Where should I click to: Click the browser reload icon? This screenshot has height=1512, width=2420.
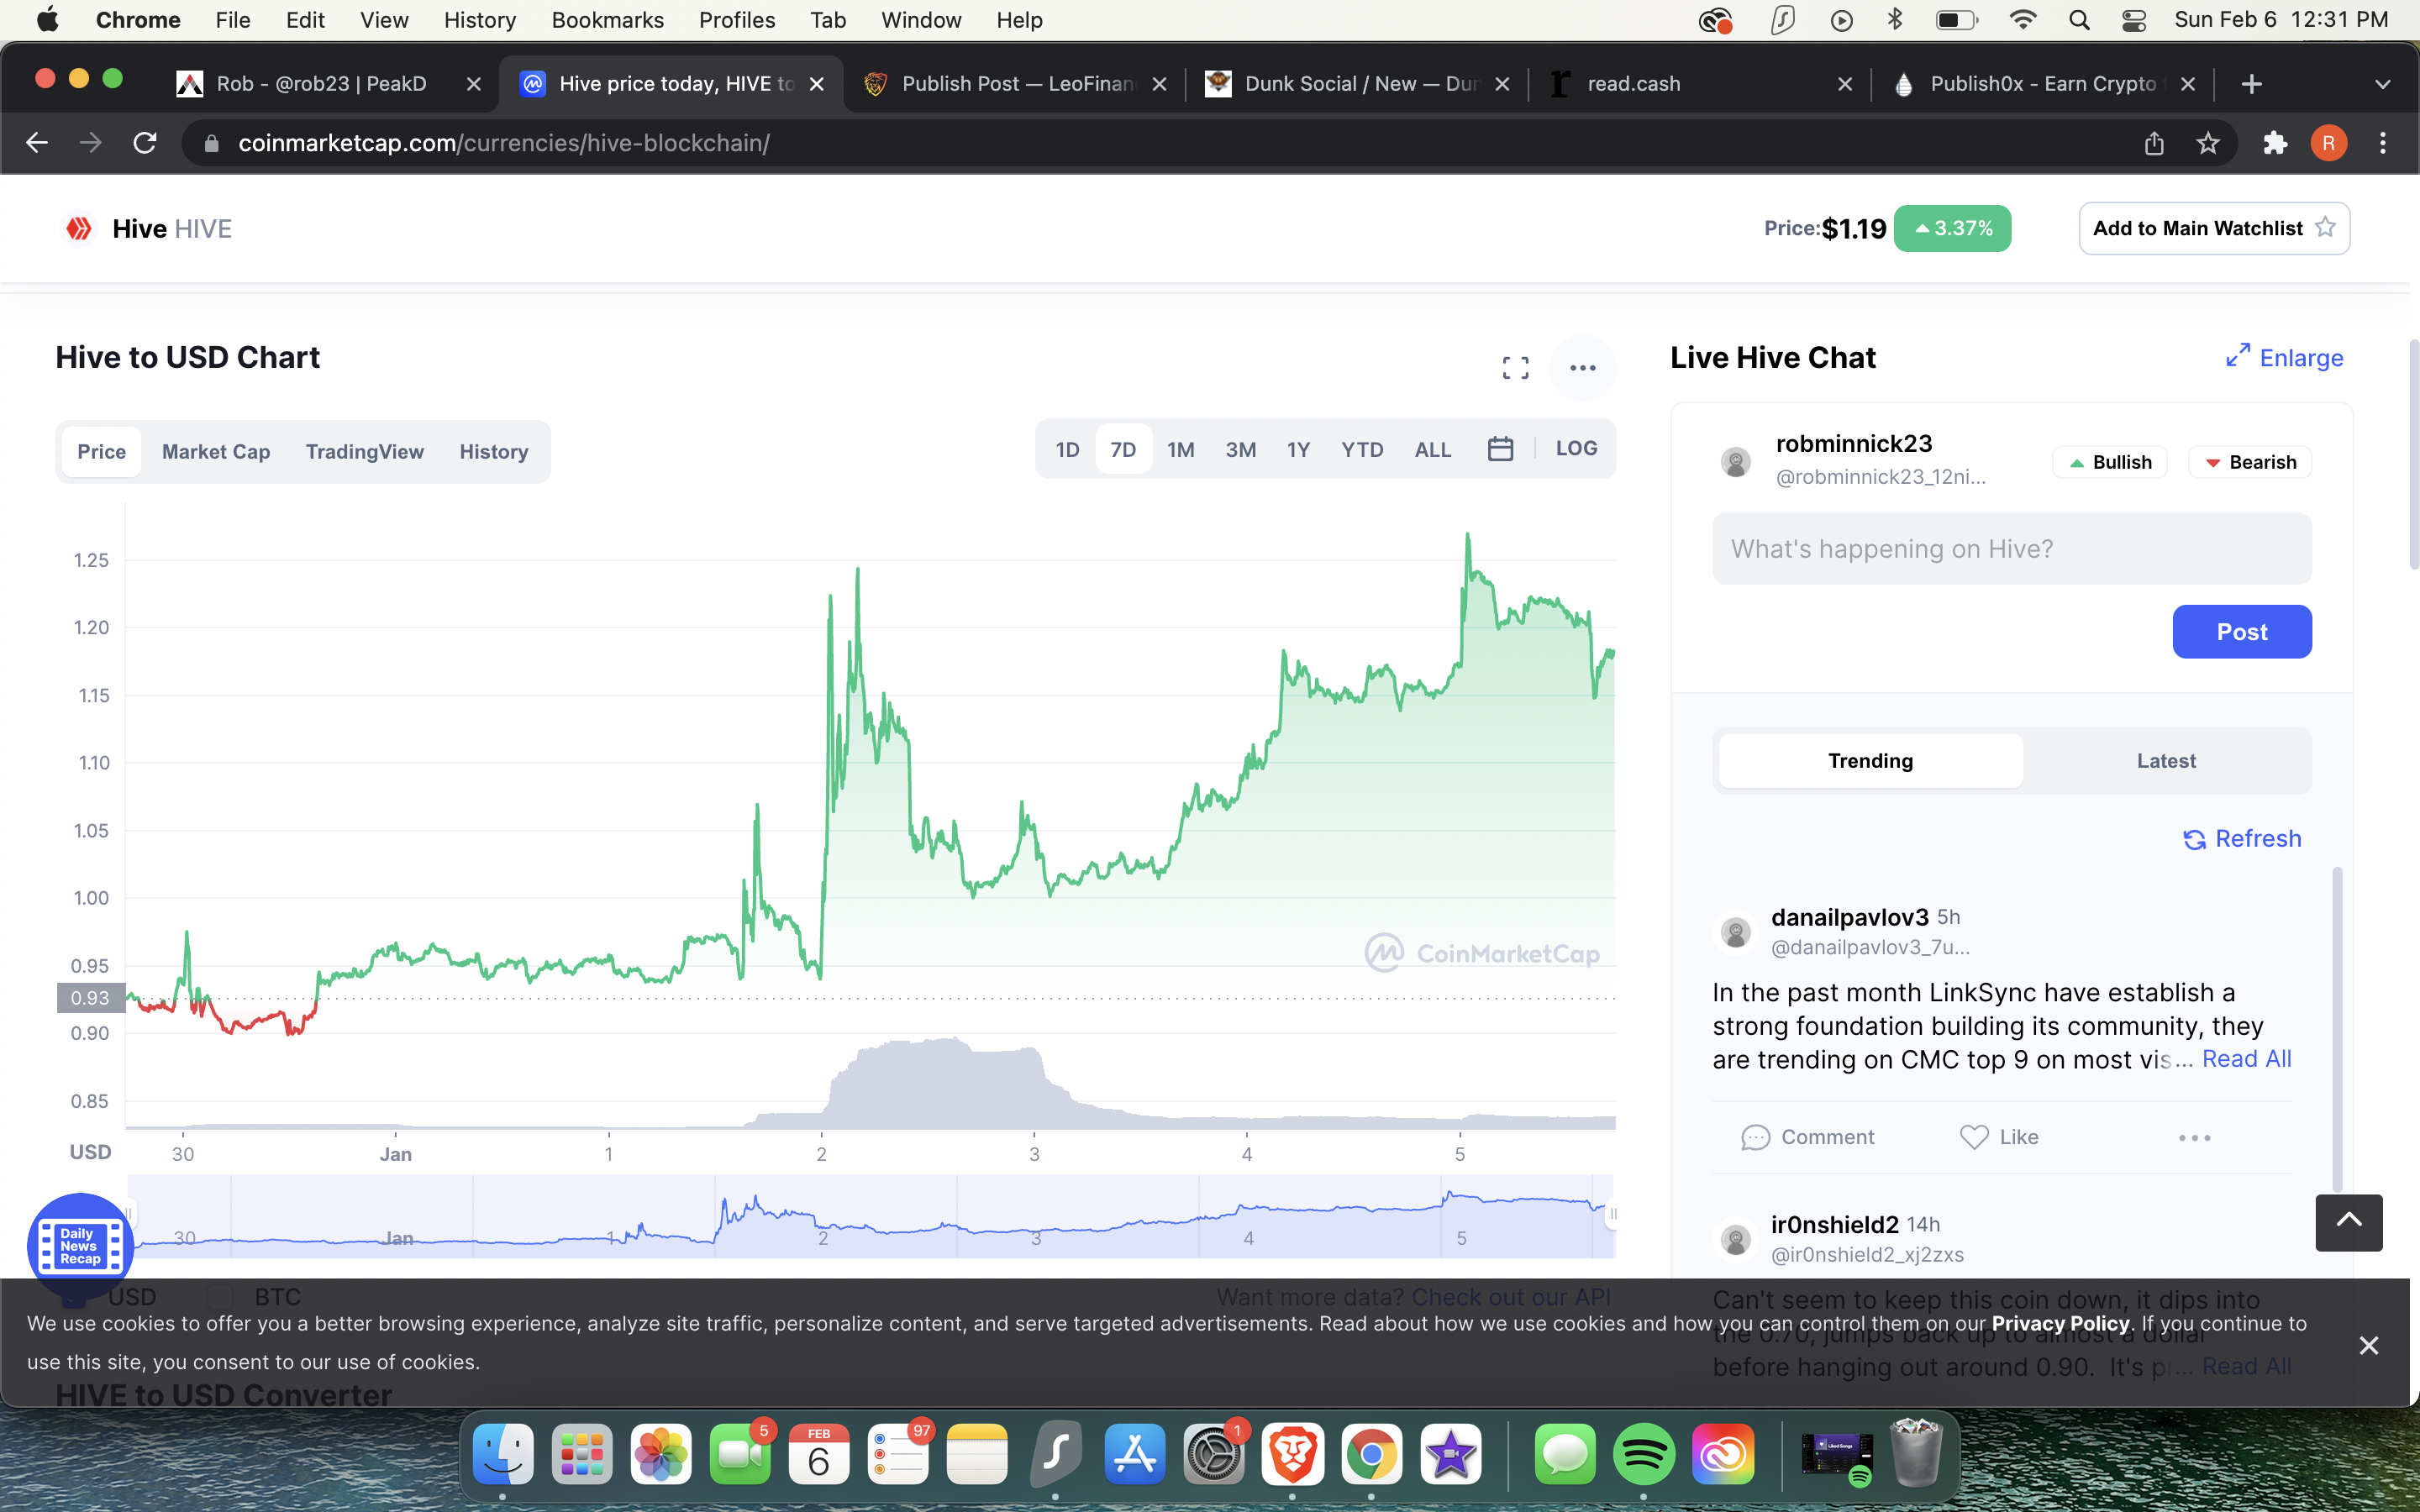pos(146,143)
